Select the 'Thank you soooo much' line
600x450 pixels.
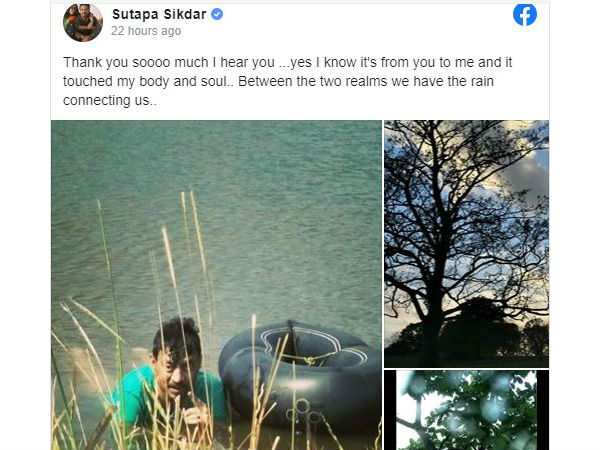287,62
